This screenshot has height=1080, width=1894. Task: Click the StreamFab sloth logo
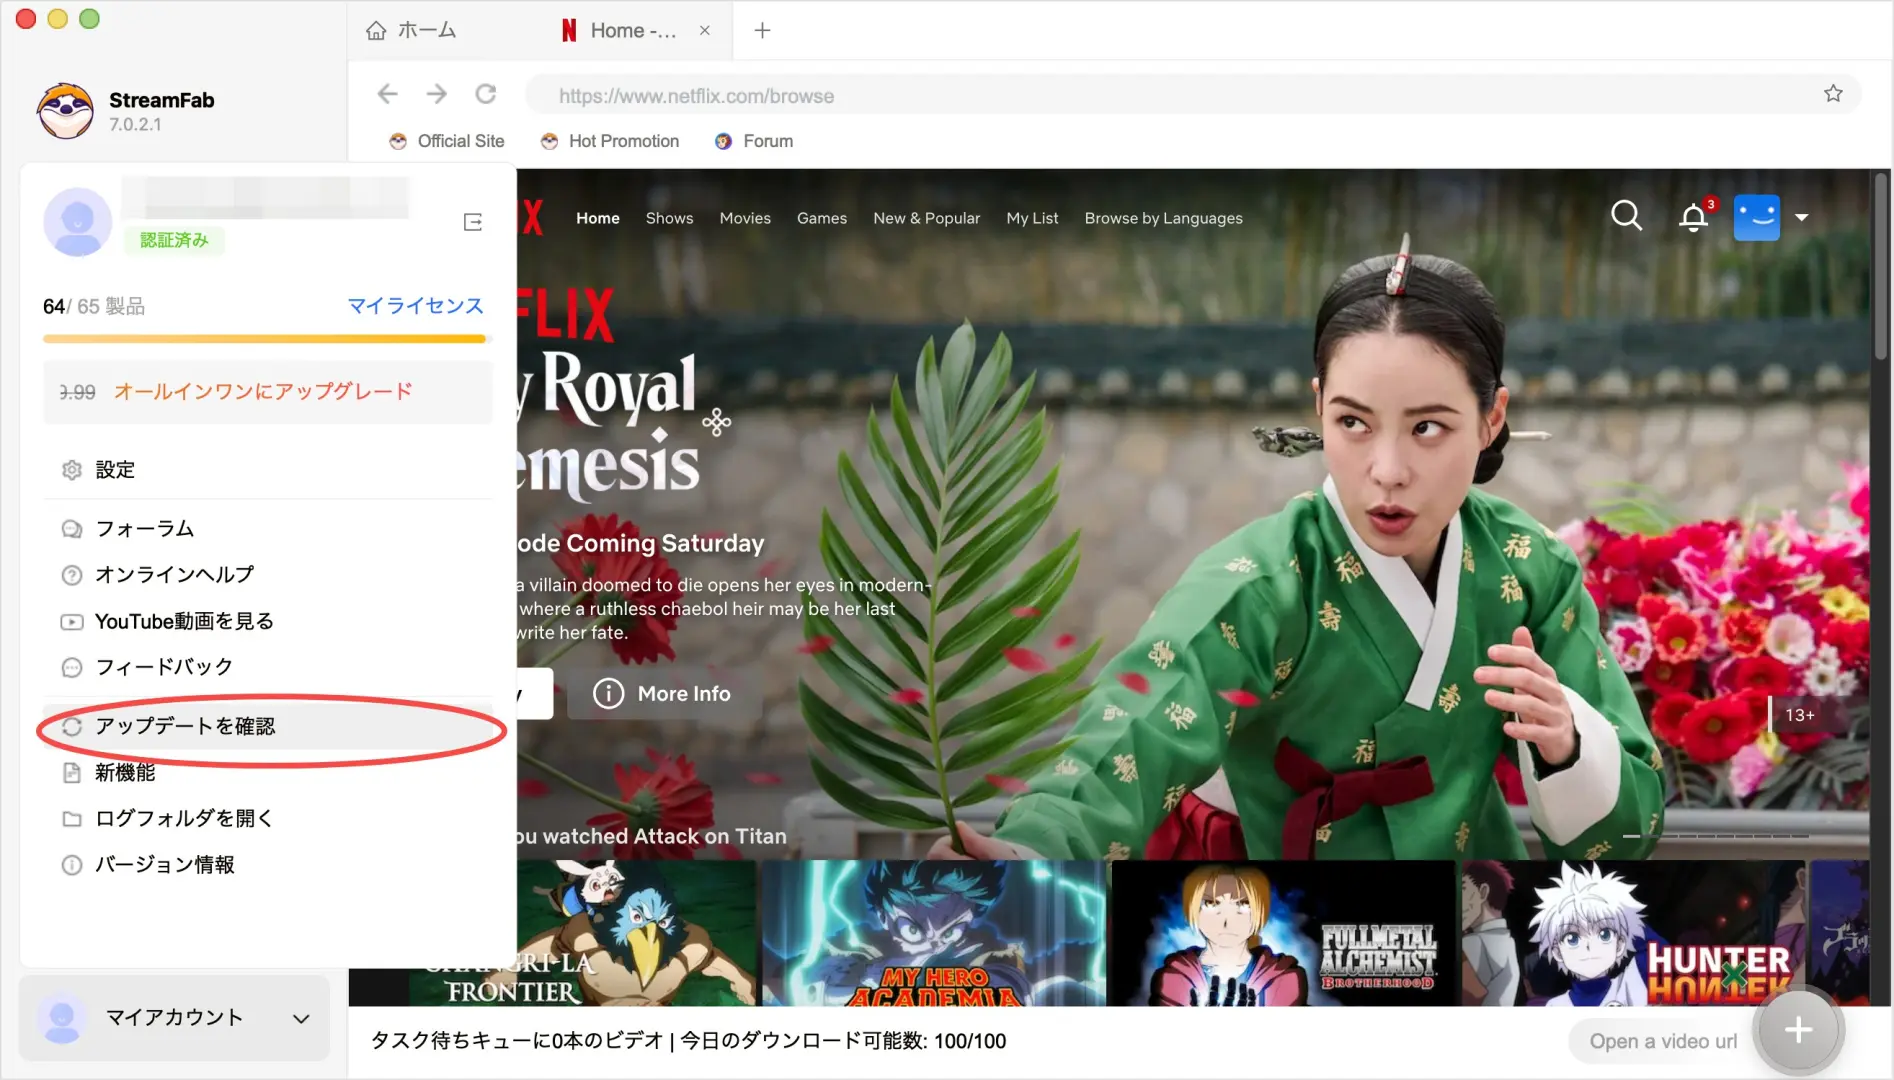tap(66, 110)
